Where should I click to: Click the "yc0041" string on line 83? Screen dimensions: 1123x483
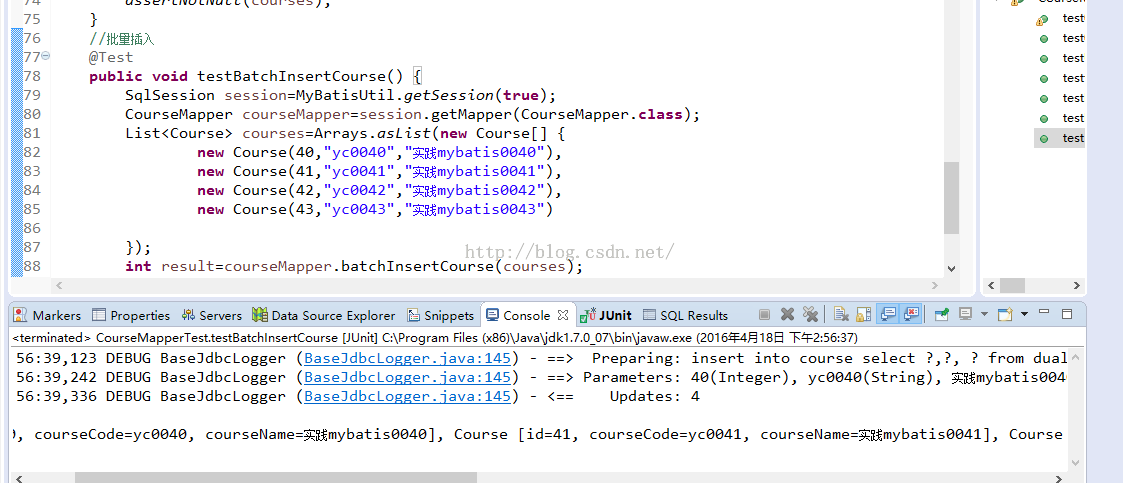(x=360, y=171)
